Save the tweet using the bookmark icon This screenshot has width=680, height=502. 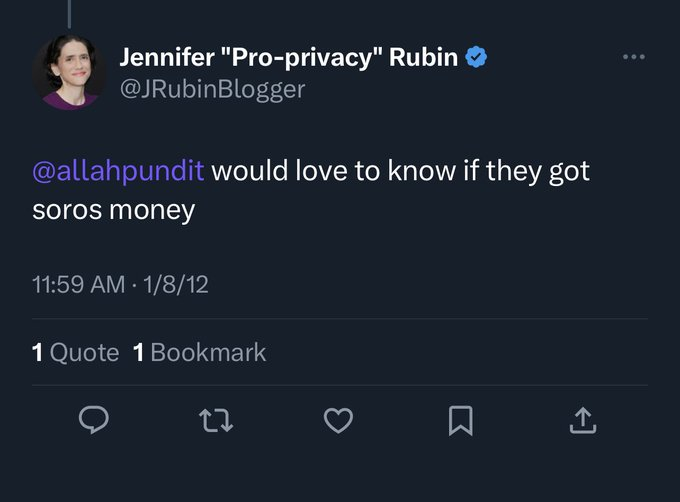461,420
